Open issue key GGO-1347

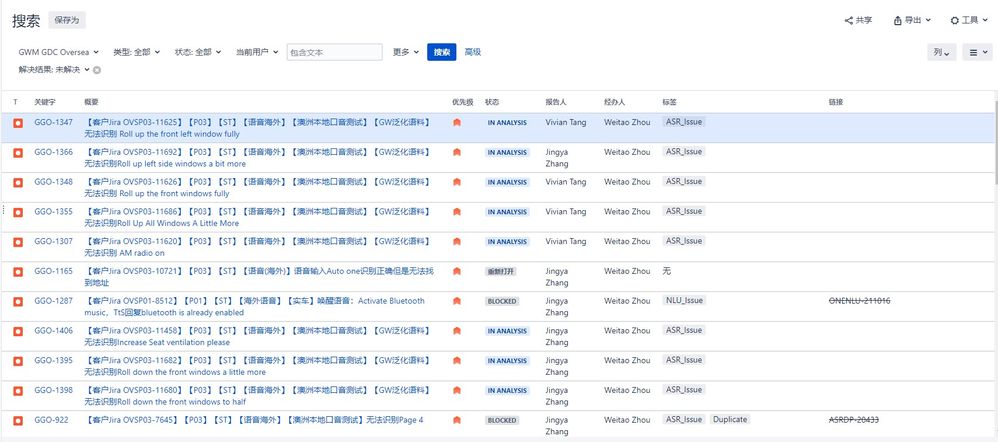tap(53, 122)
